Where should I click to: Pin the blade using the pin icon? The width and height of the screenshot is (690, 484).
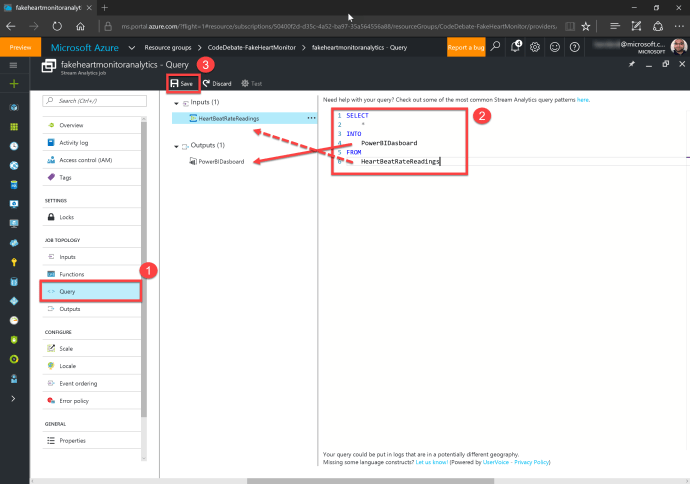(631, 64)
